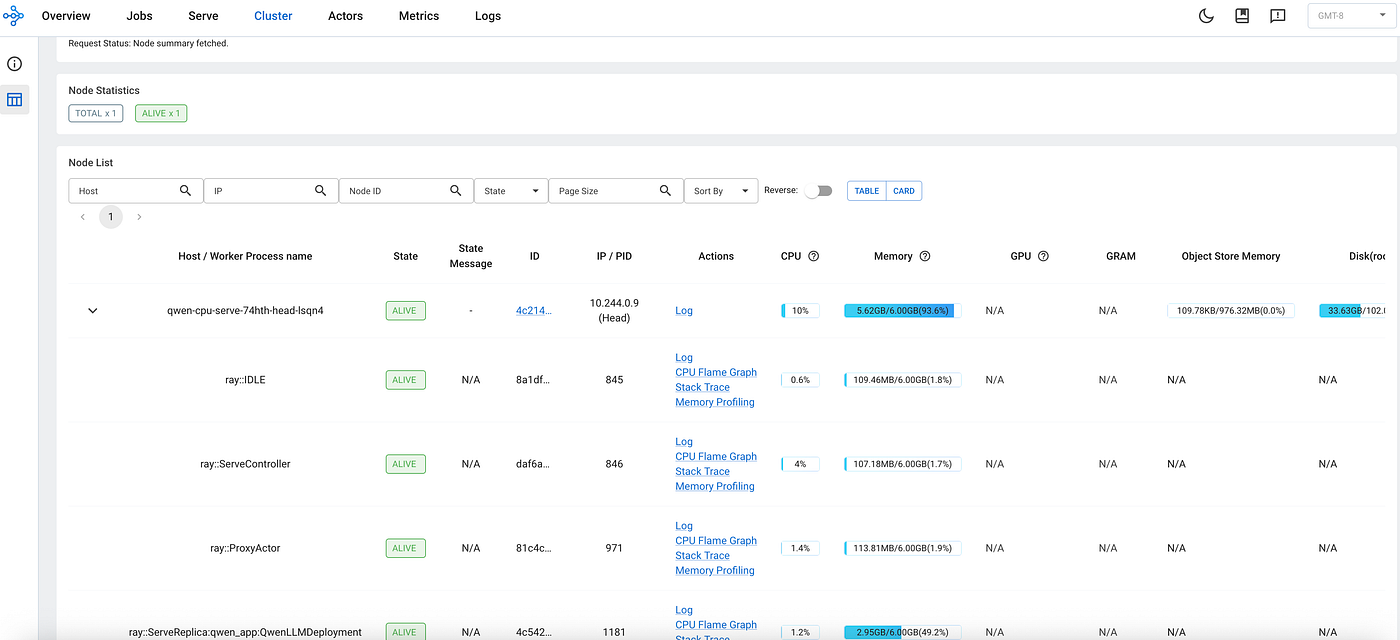Click QwenLLMDeployment memory bar 2.95GB/6.00GB
The image size is (1400, 640).
pos(903,632)
